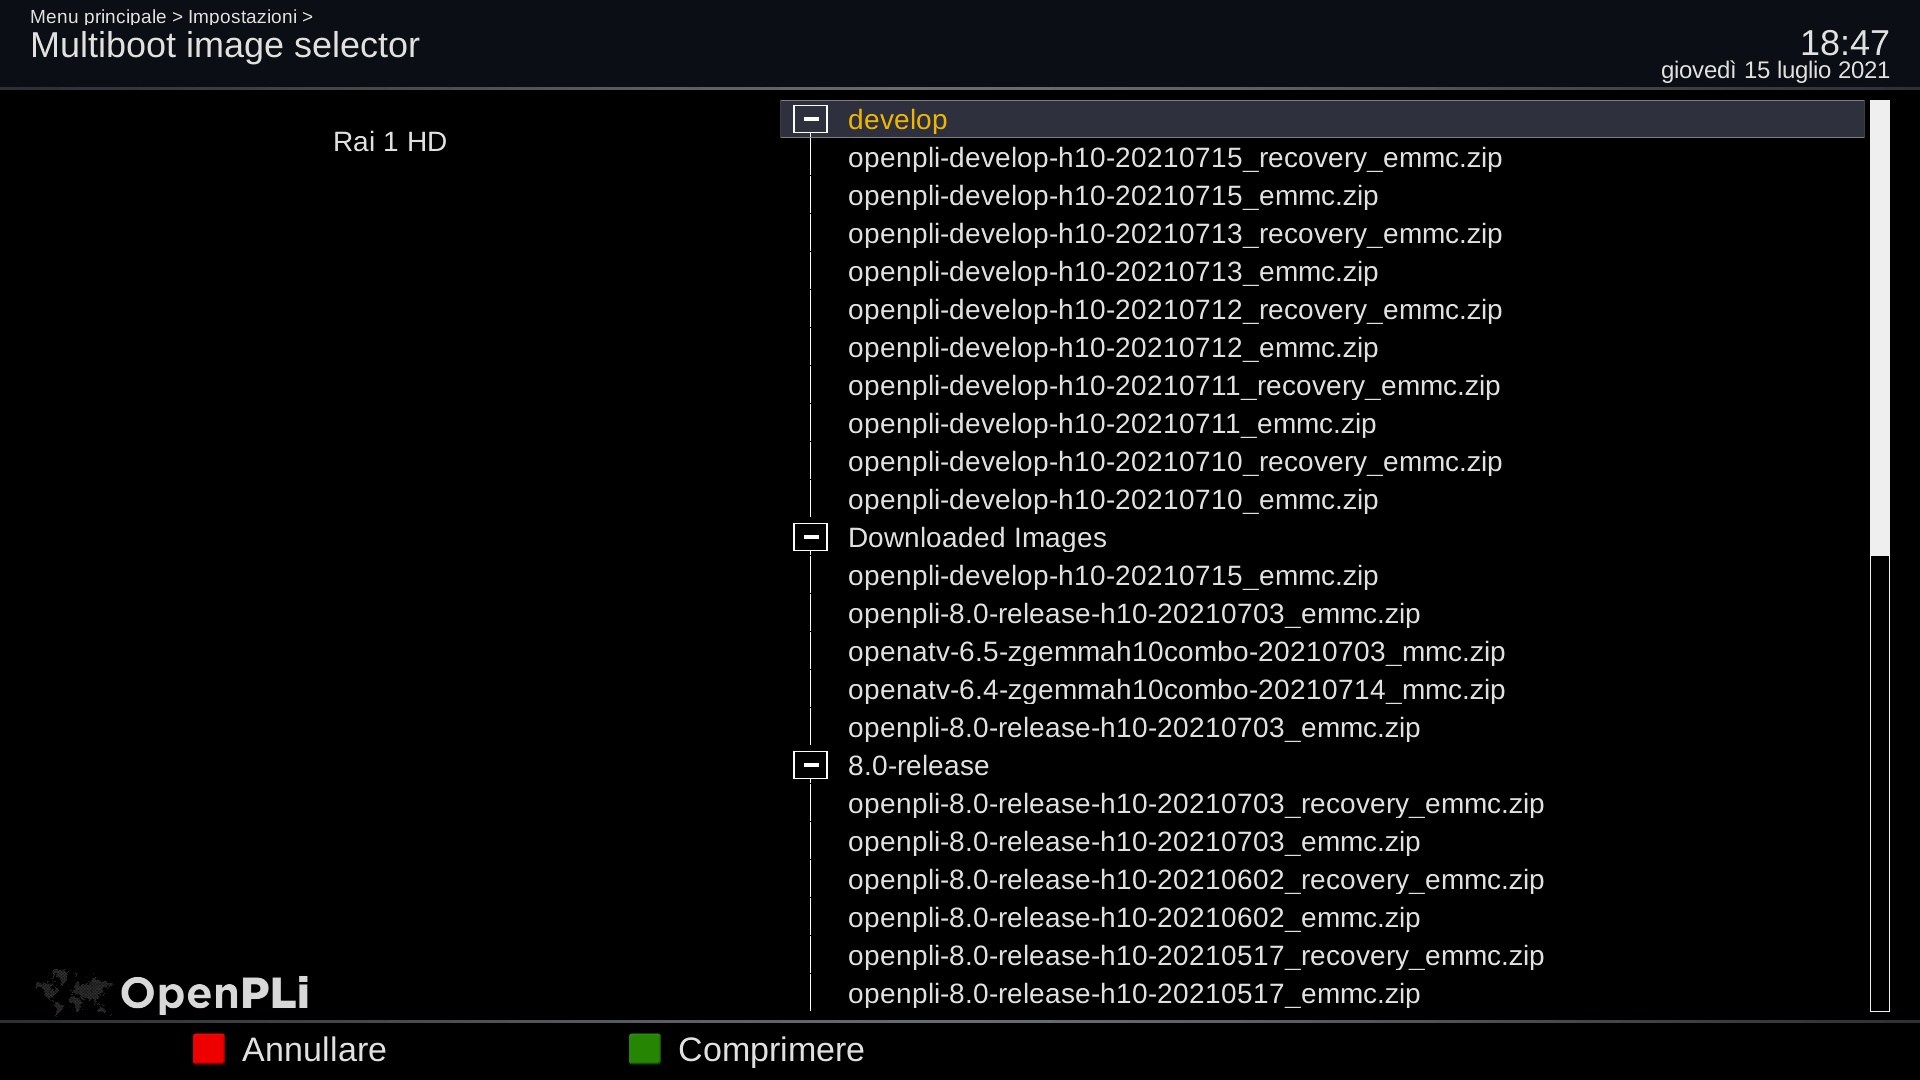
Task: Open Menu principale breadcrumb
Action: point(98,17)
